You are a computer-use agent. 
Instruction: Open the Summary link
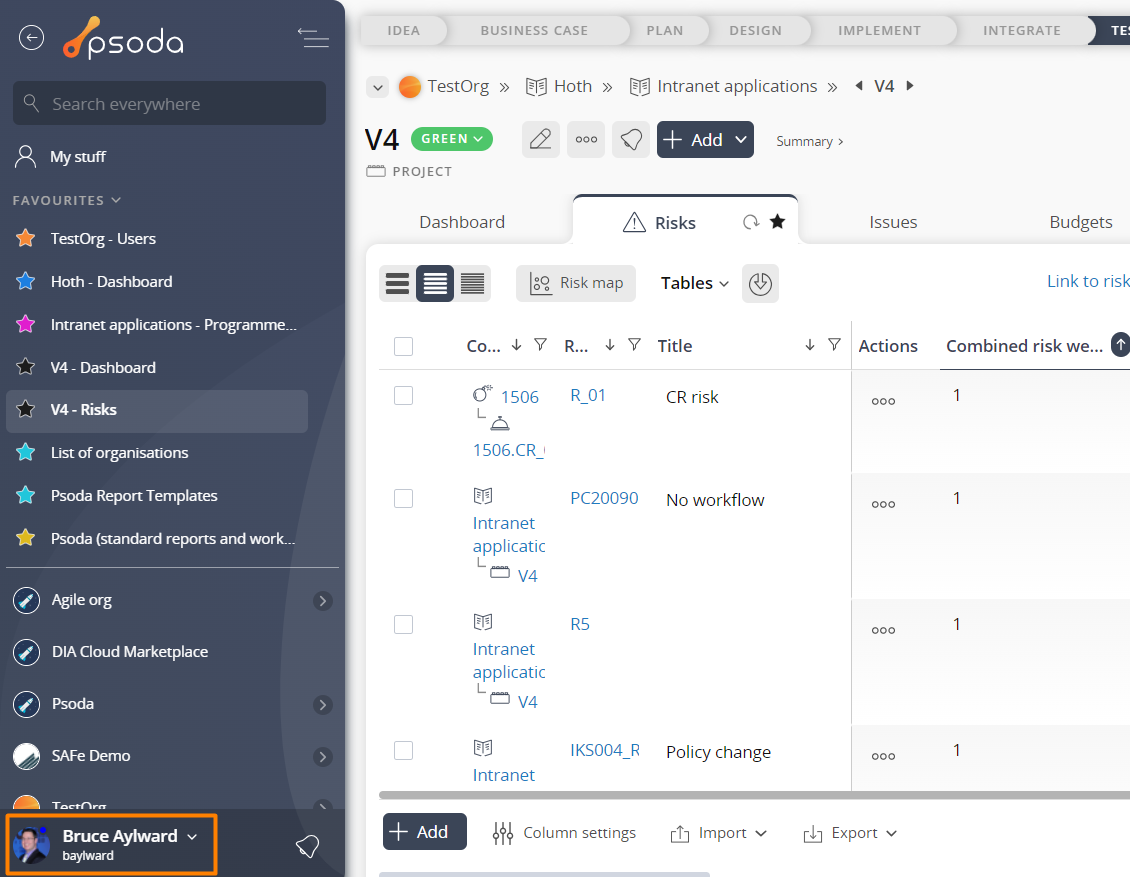809,141
